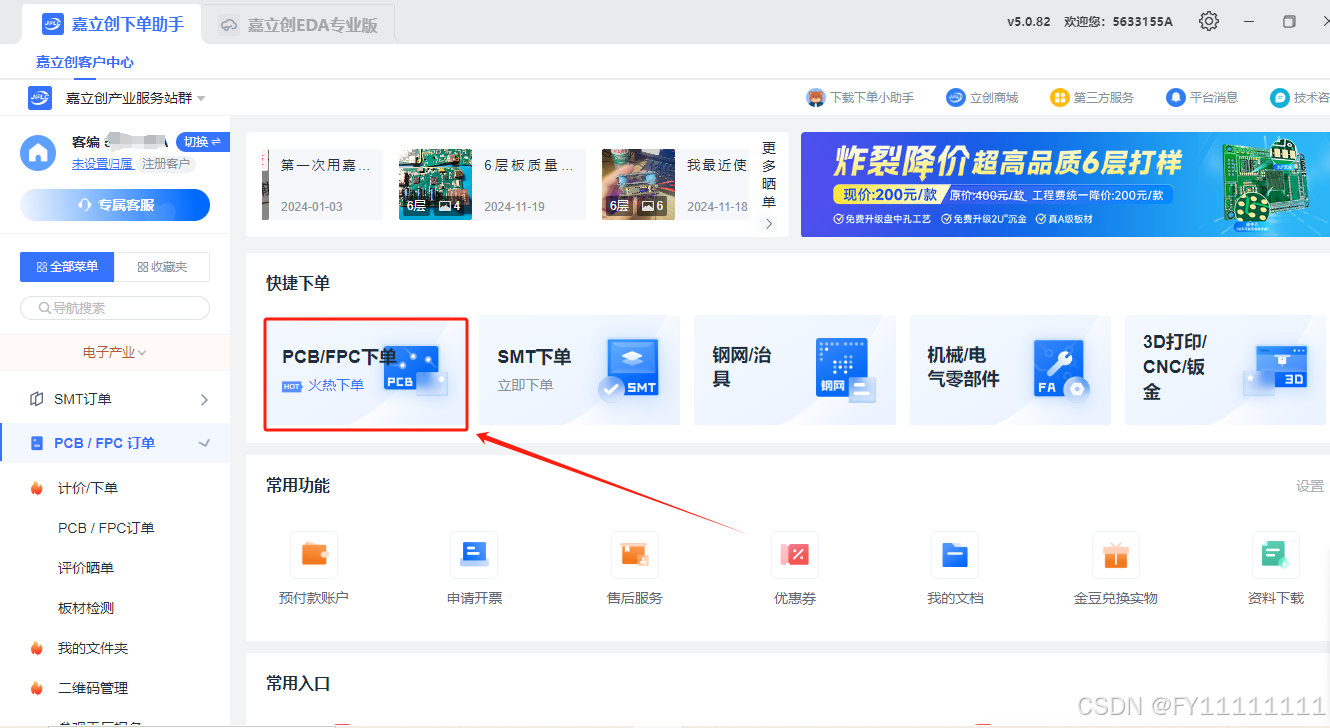
Task: Open 二维码管理 in sidebar
Action: tap(93, 688)
